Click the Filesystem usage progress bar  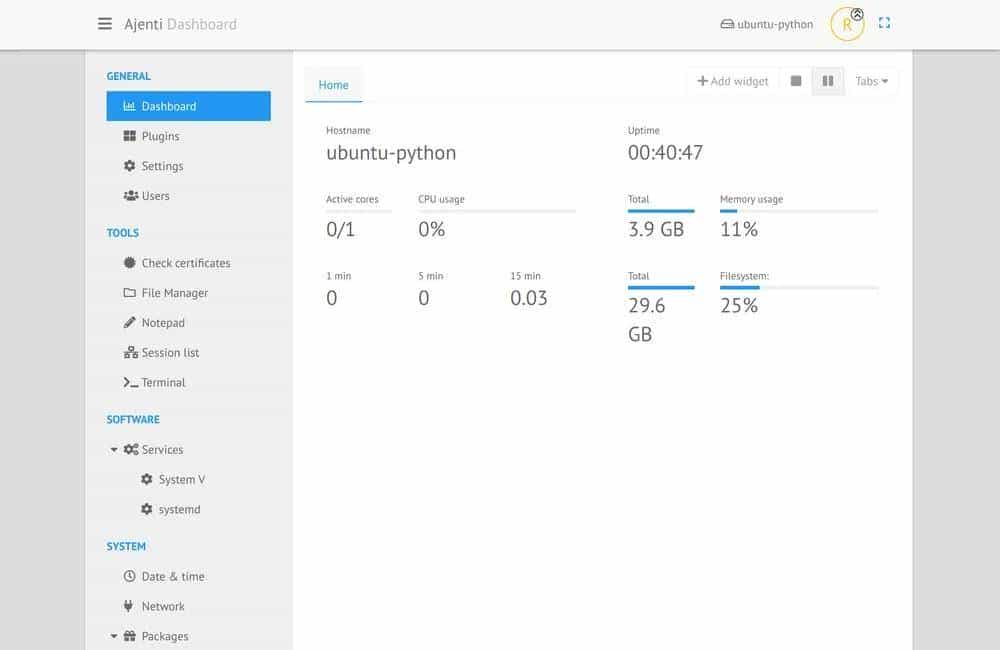(799, 287)
